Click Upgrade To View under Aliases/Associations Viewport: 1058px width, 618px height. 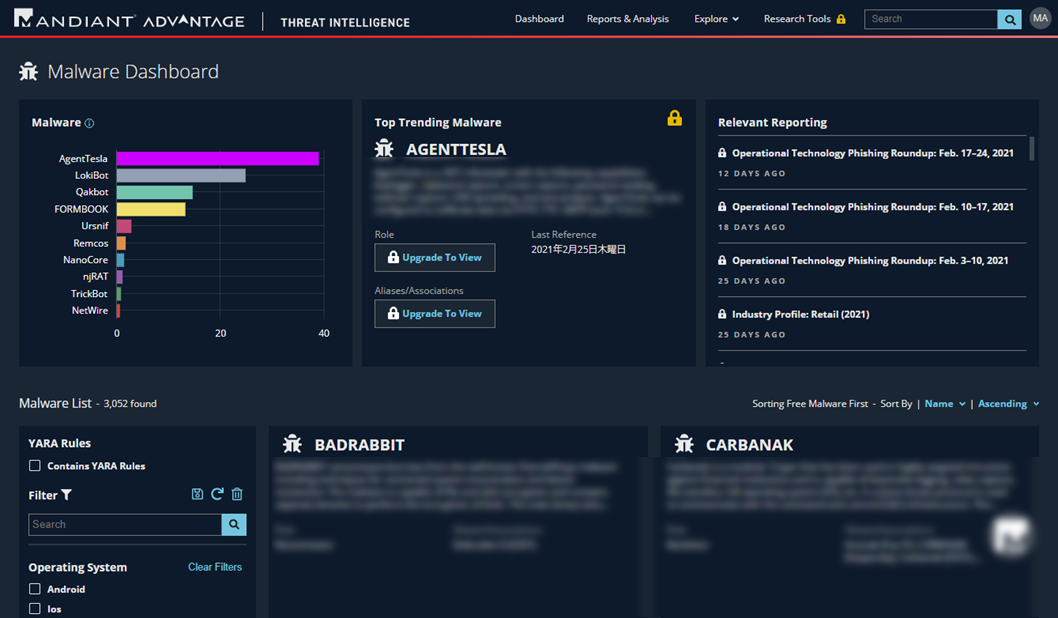tap(435, 314)
